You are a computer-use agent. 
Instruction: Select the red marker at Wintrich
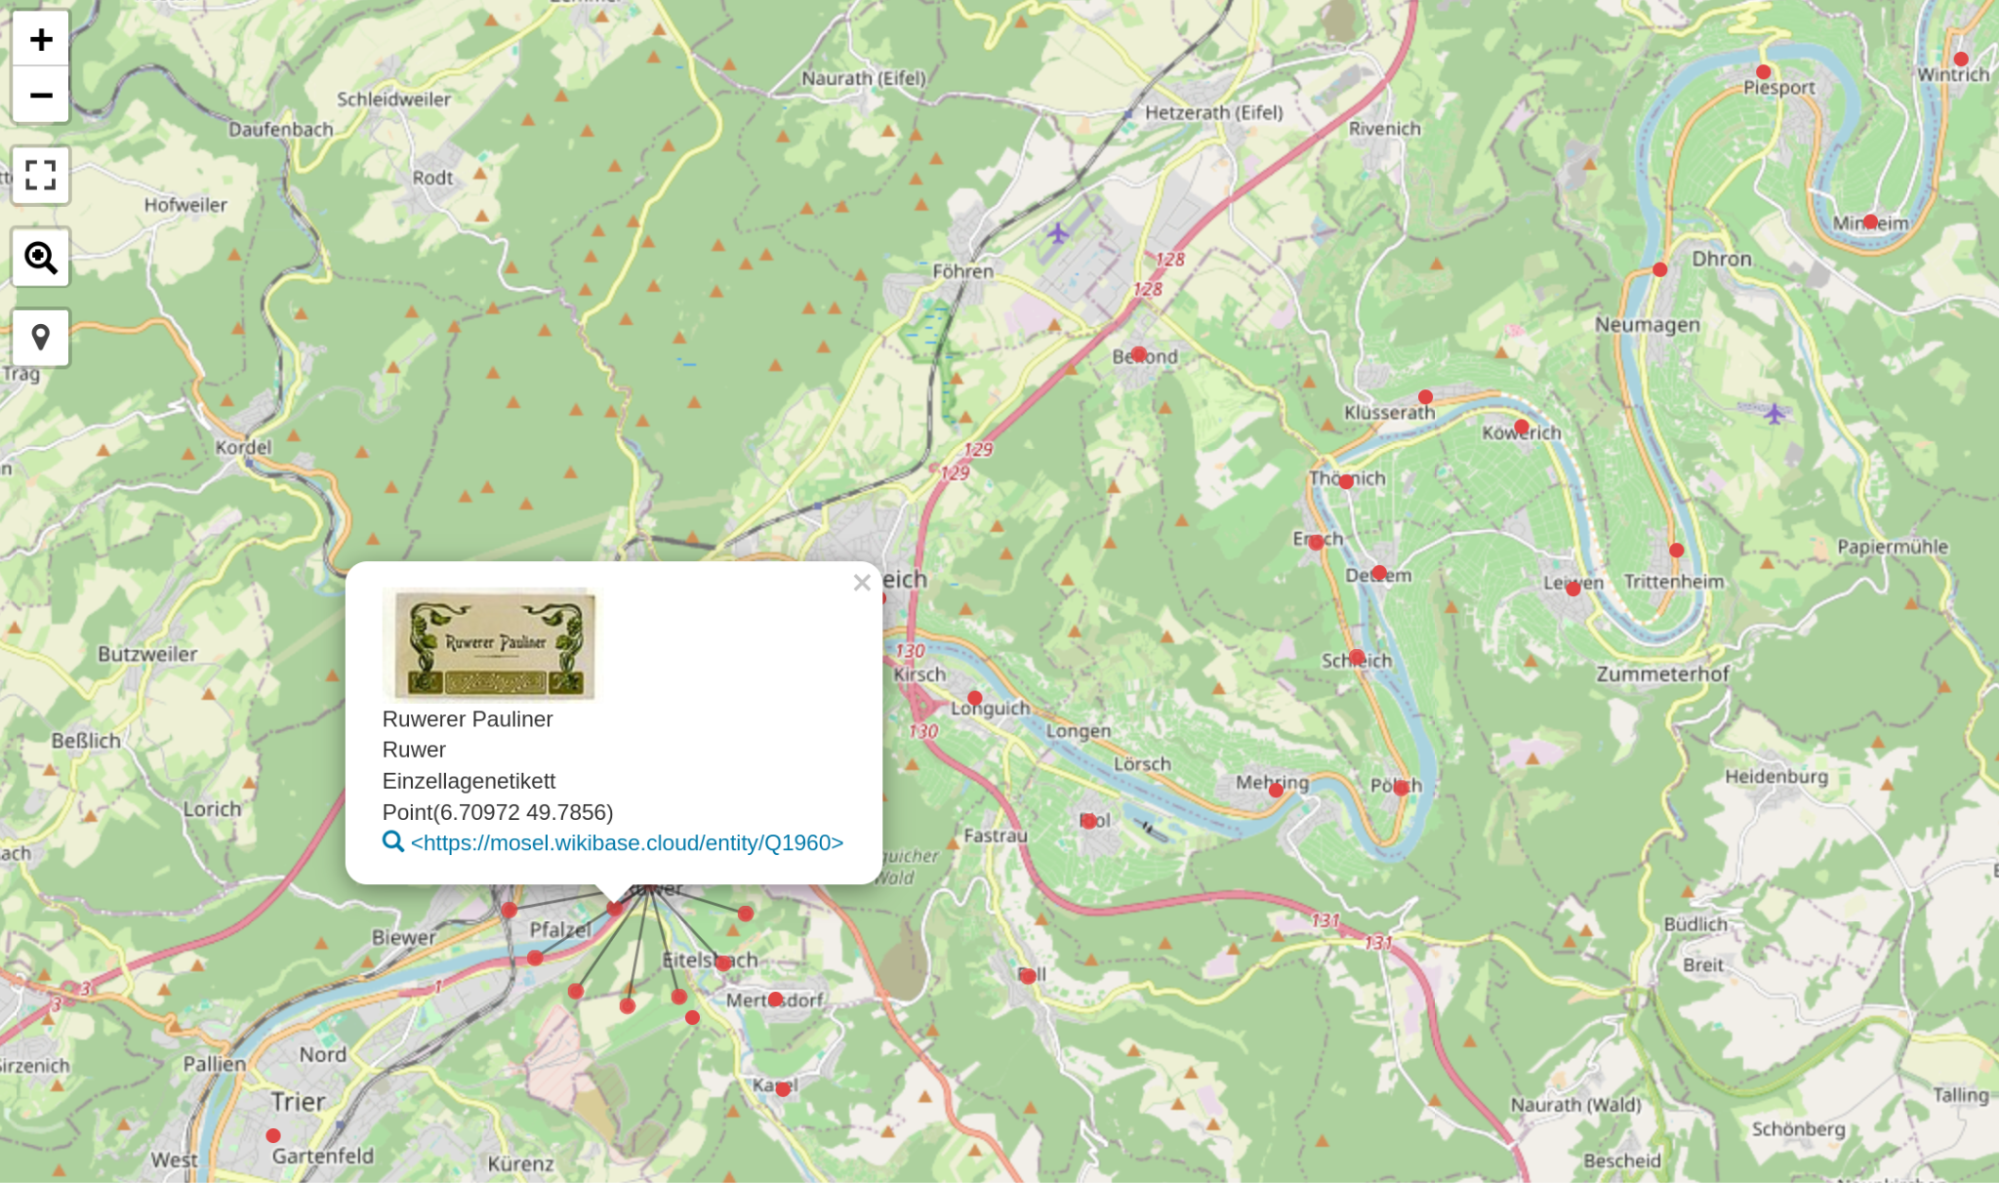click(1960, 59)
